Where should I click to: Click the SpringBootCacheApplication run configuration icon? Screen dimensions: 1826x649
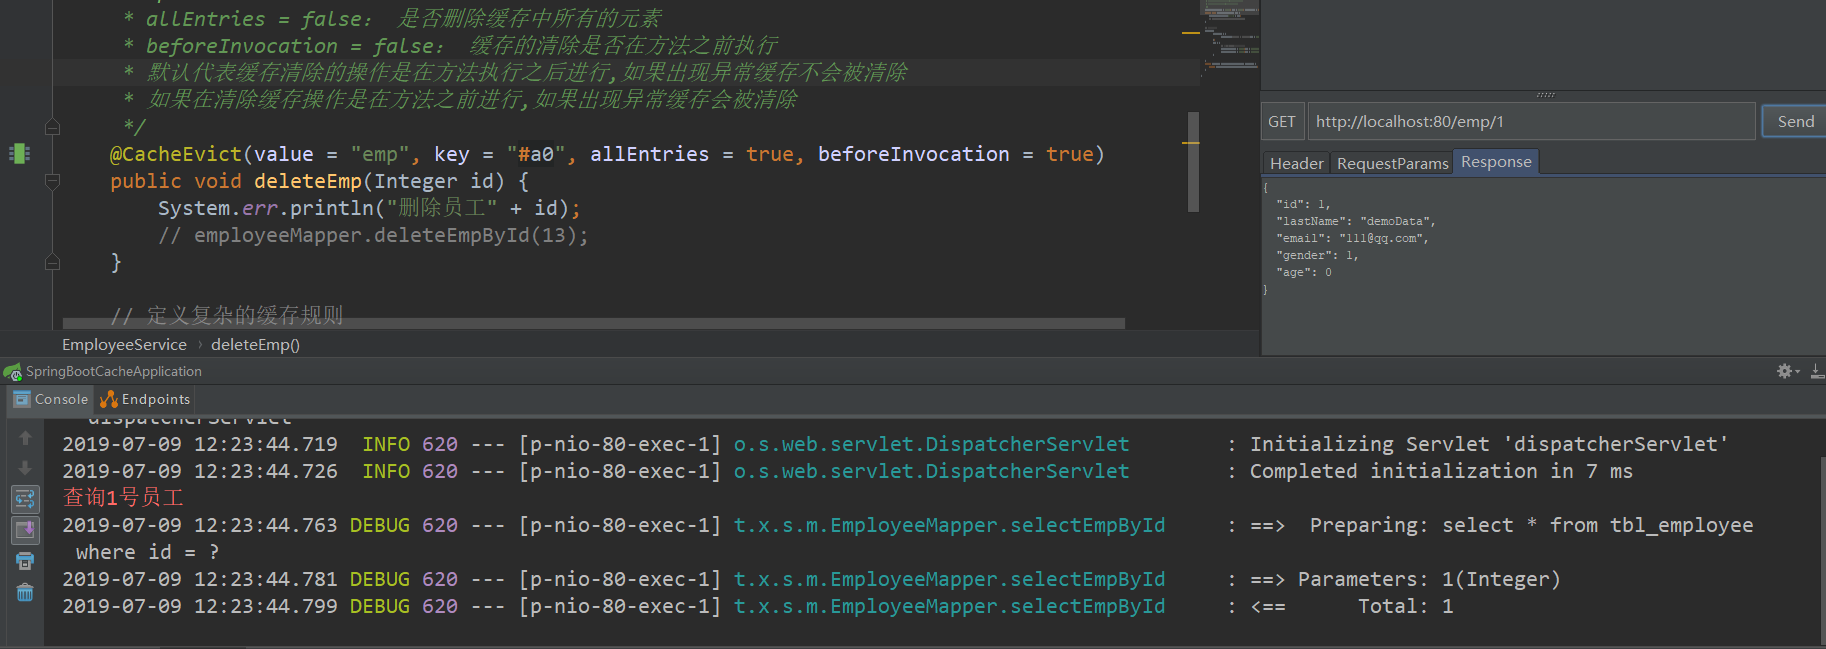click(x=13, y=372)
